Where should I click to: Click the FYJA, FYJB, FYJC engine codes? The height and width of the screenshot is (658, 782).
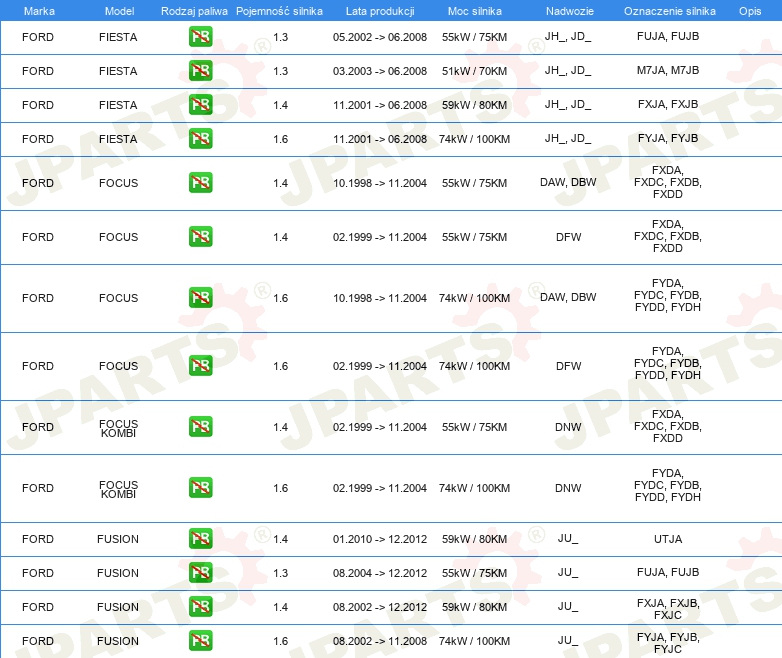click(x=668, y=643)
